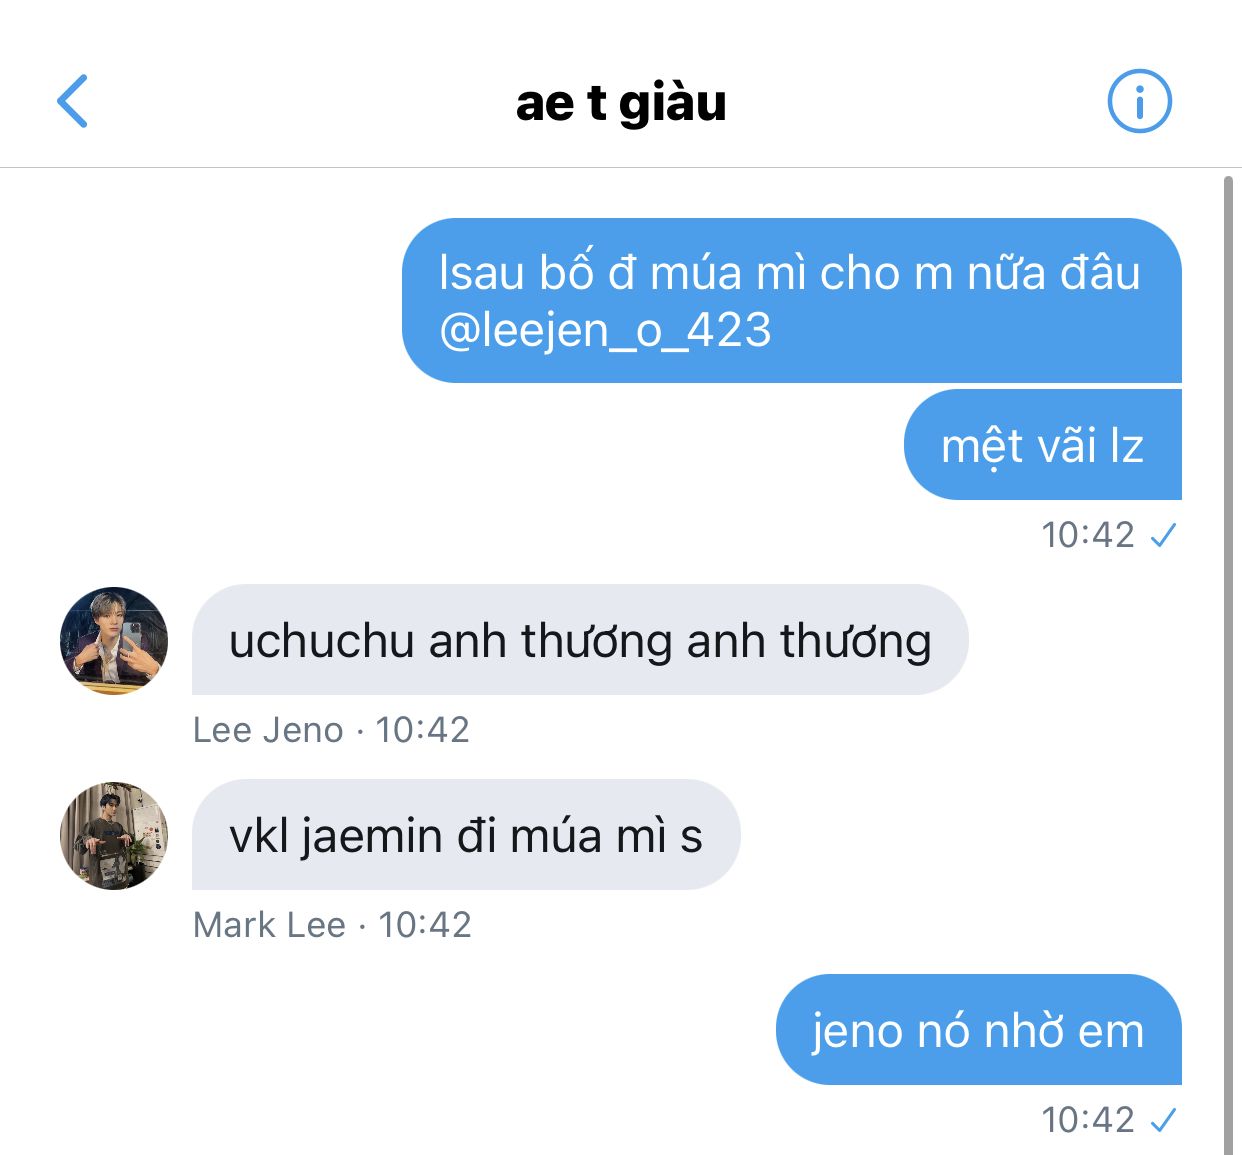Click the chat scrollbar on the right
This screenshot has height=1155, width=1242.
(x=1229, y=665)
